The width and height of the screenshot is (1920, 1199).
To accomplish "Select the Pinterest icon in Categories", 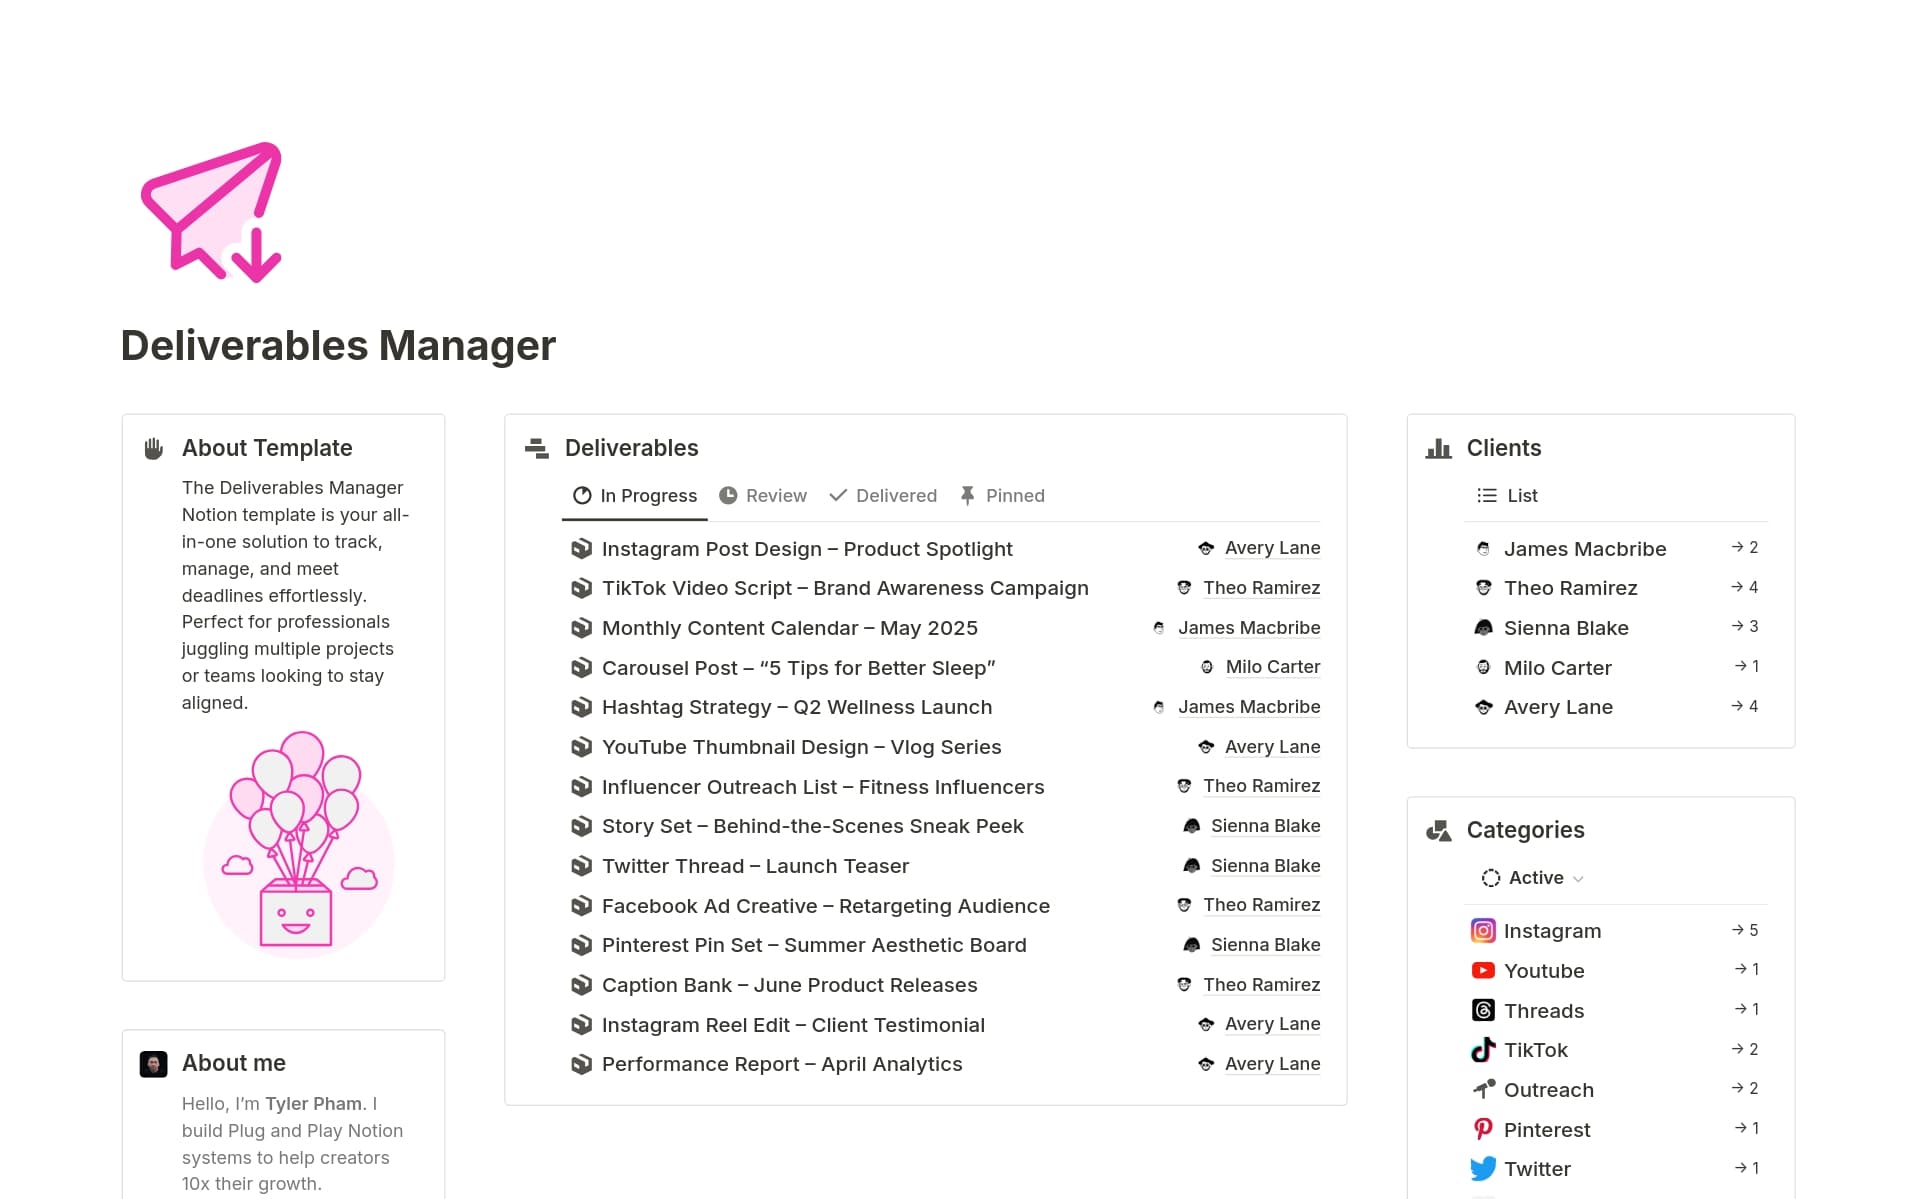I will click(x=1483, y=1129).
